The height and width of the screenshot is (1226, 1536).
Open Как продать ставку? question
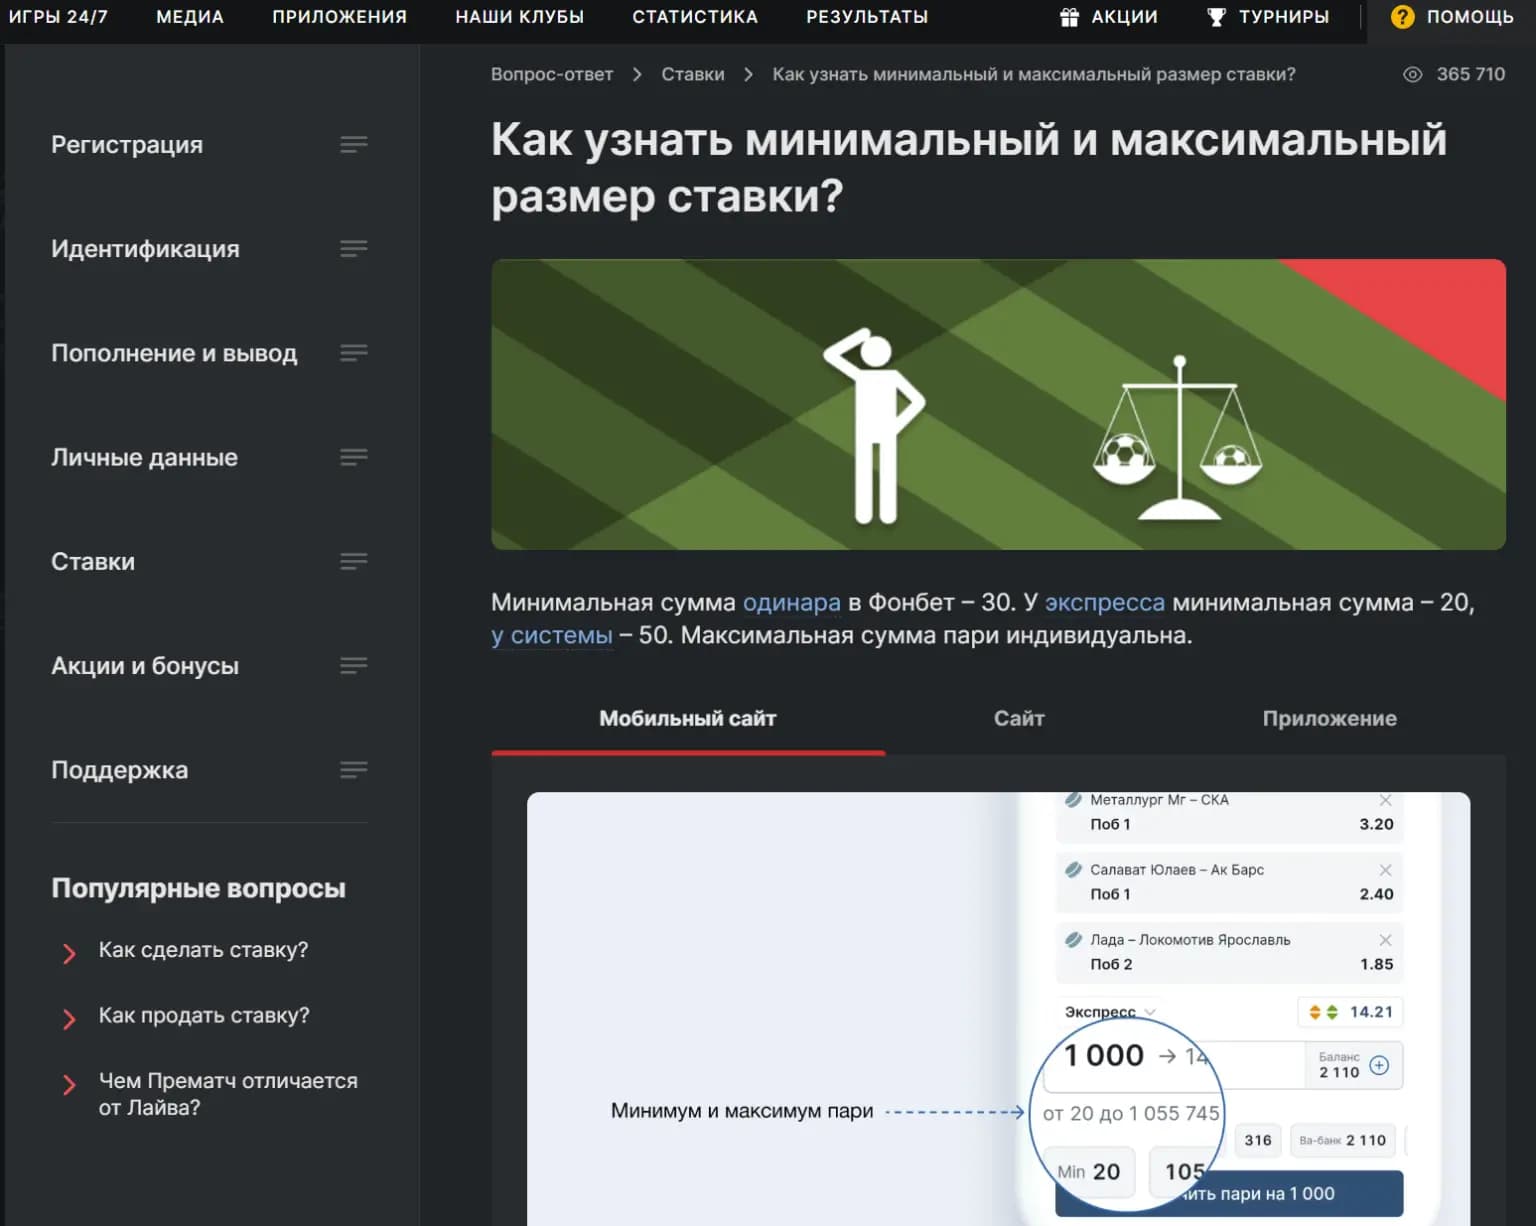click(x=204, y=1015)
